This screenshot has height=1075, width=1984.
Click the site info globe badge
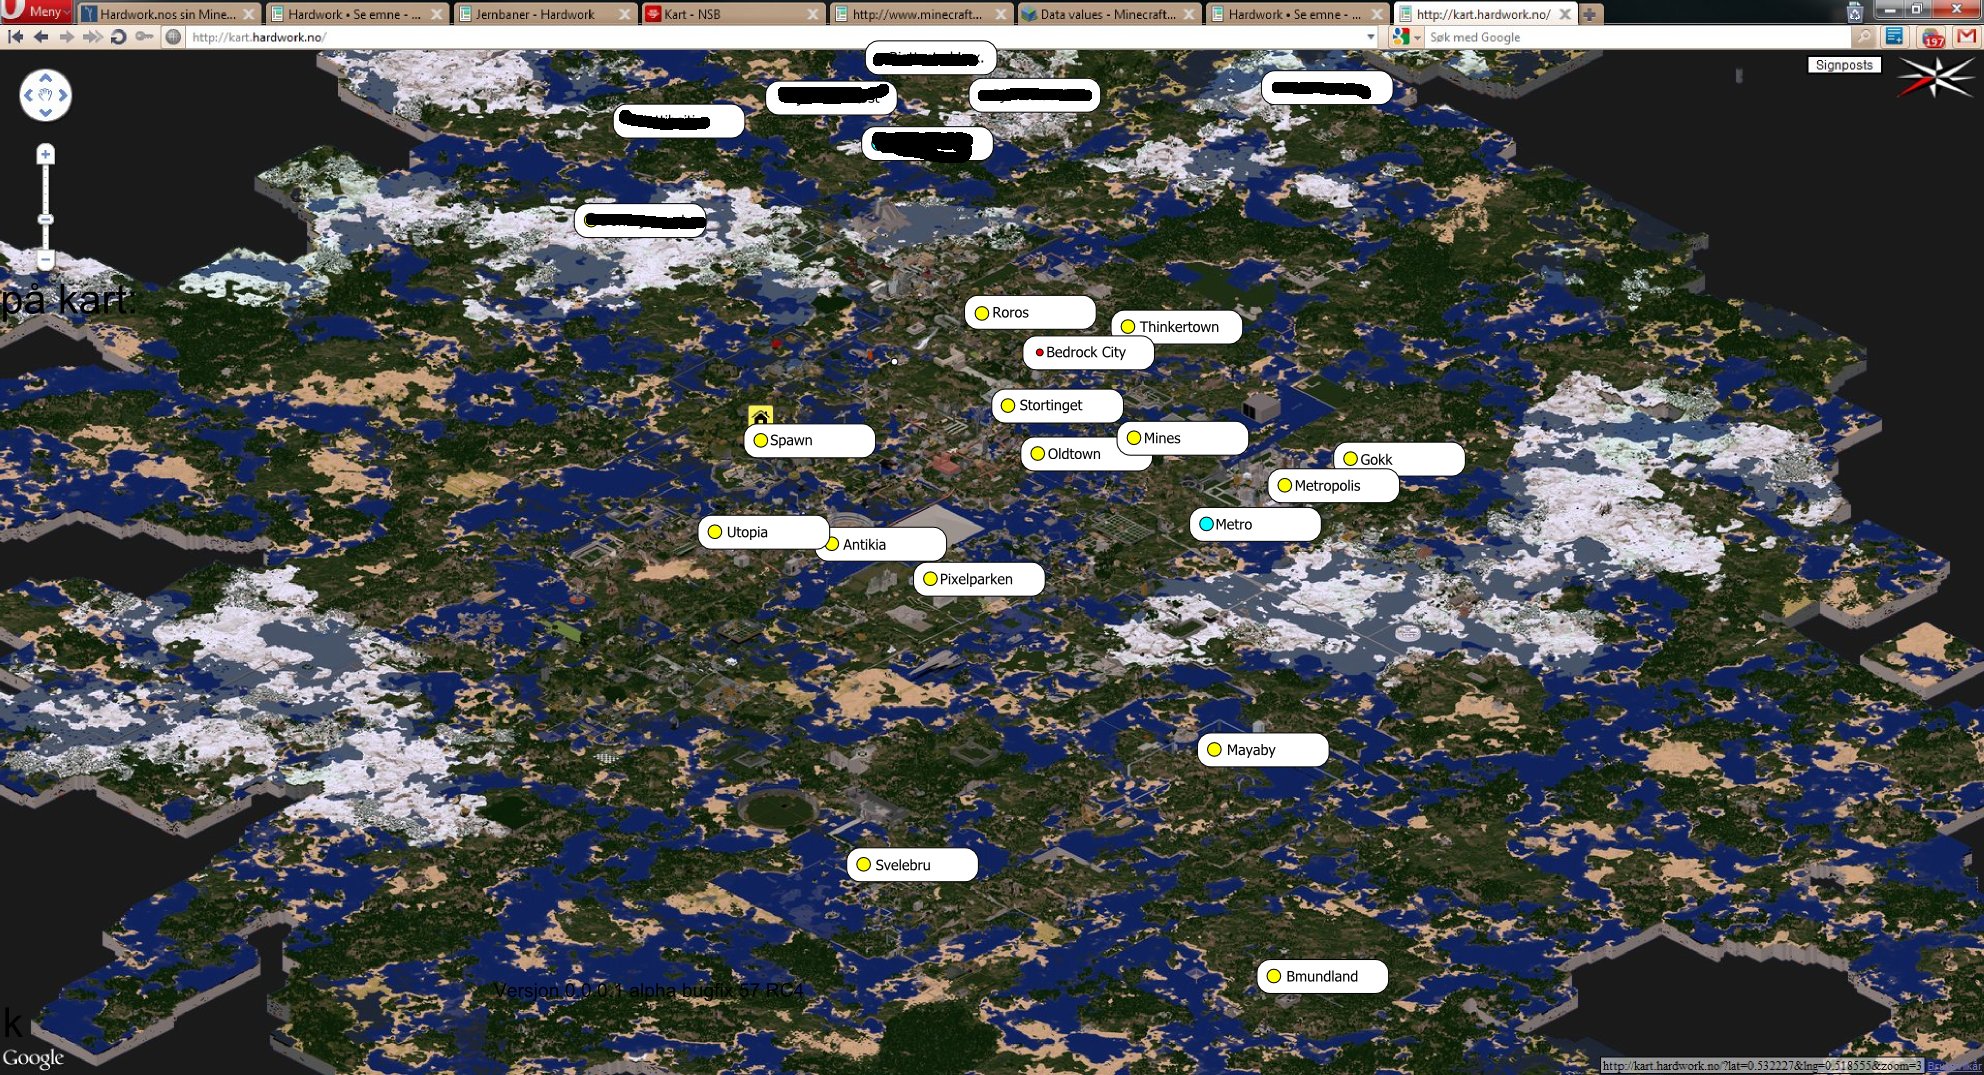(x=173, y=37)
